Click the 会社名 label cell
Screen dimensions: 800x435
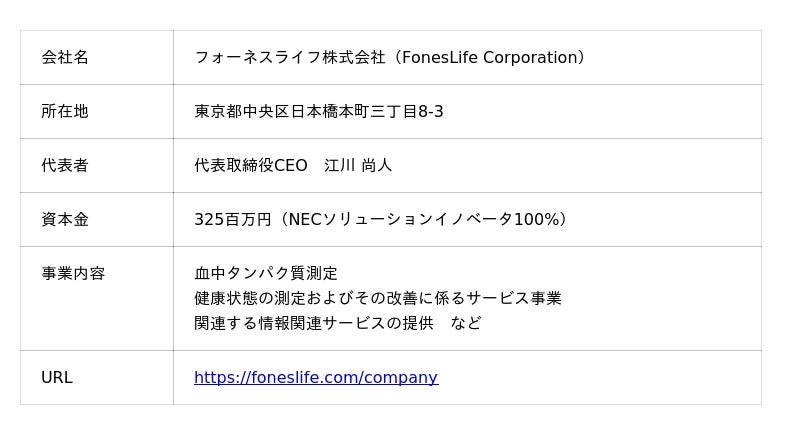click(65, 58)
